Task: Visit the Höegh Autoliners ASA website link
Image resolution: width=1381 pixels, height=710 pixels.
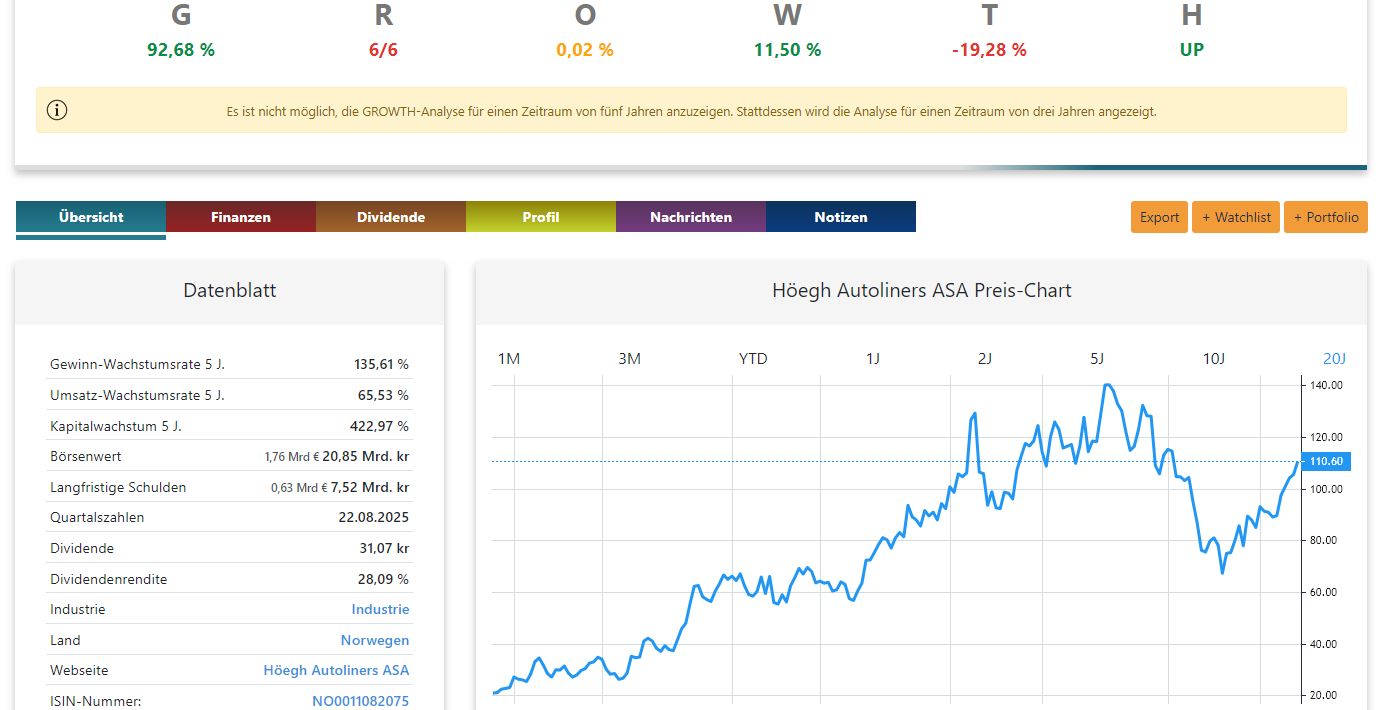Action: pyautogui.click(x=336, y=670)
